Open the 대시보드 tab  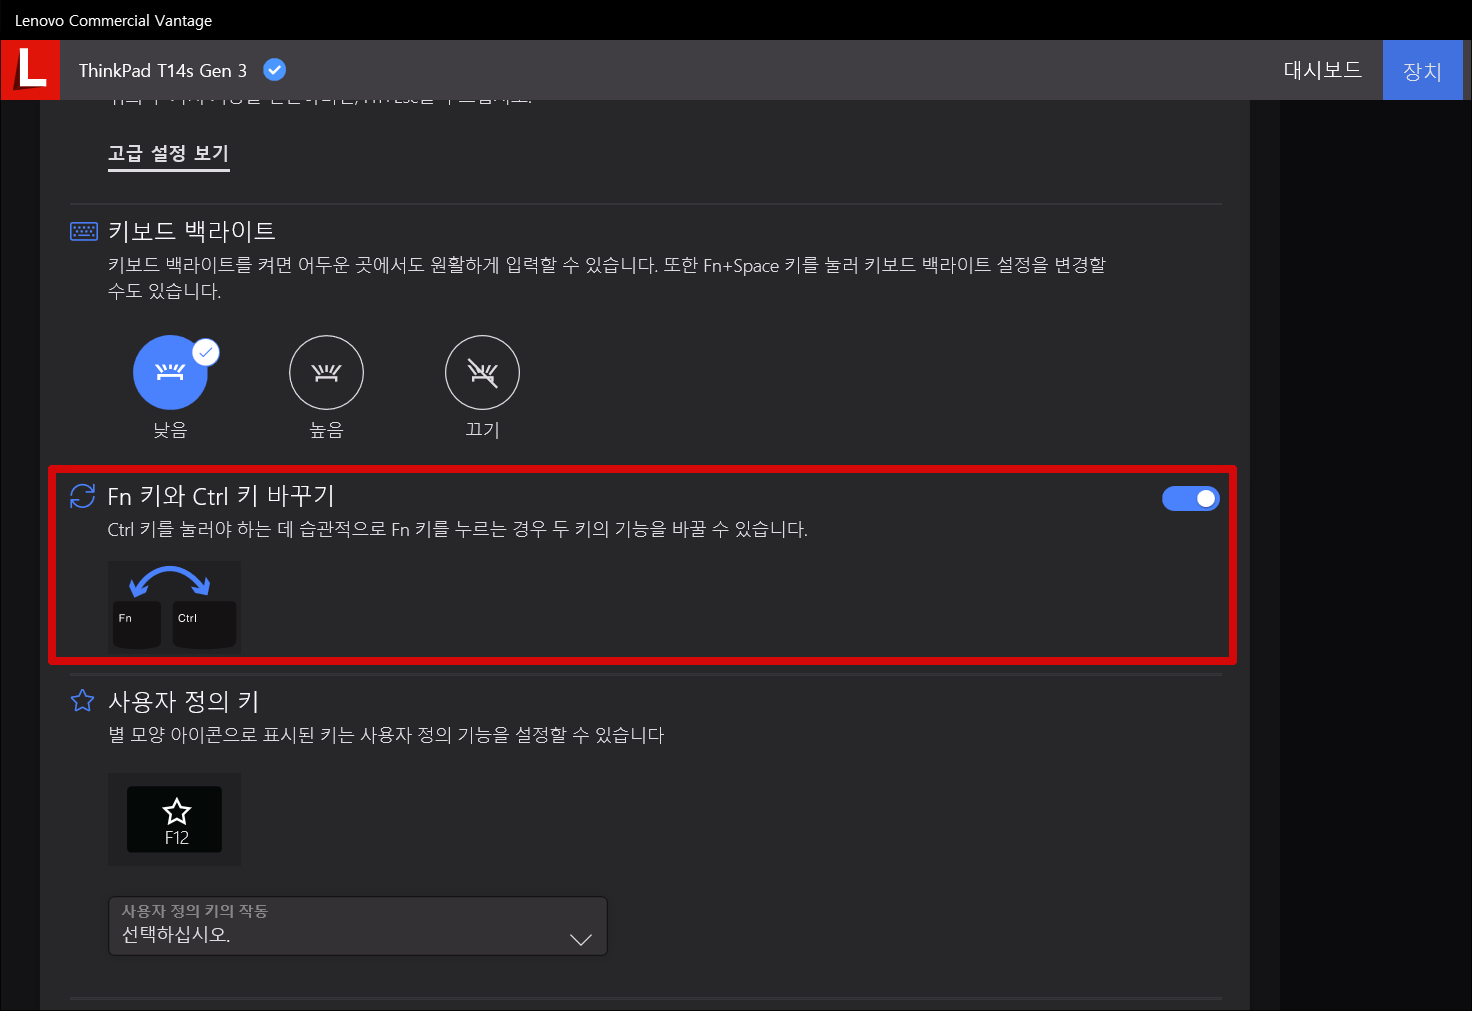1322,70
